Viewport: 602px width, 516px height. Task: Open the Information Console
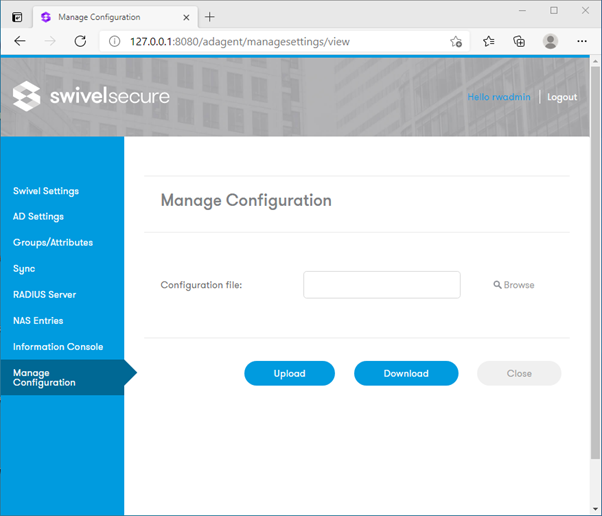(58, 347)
